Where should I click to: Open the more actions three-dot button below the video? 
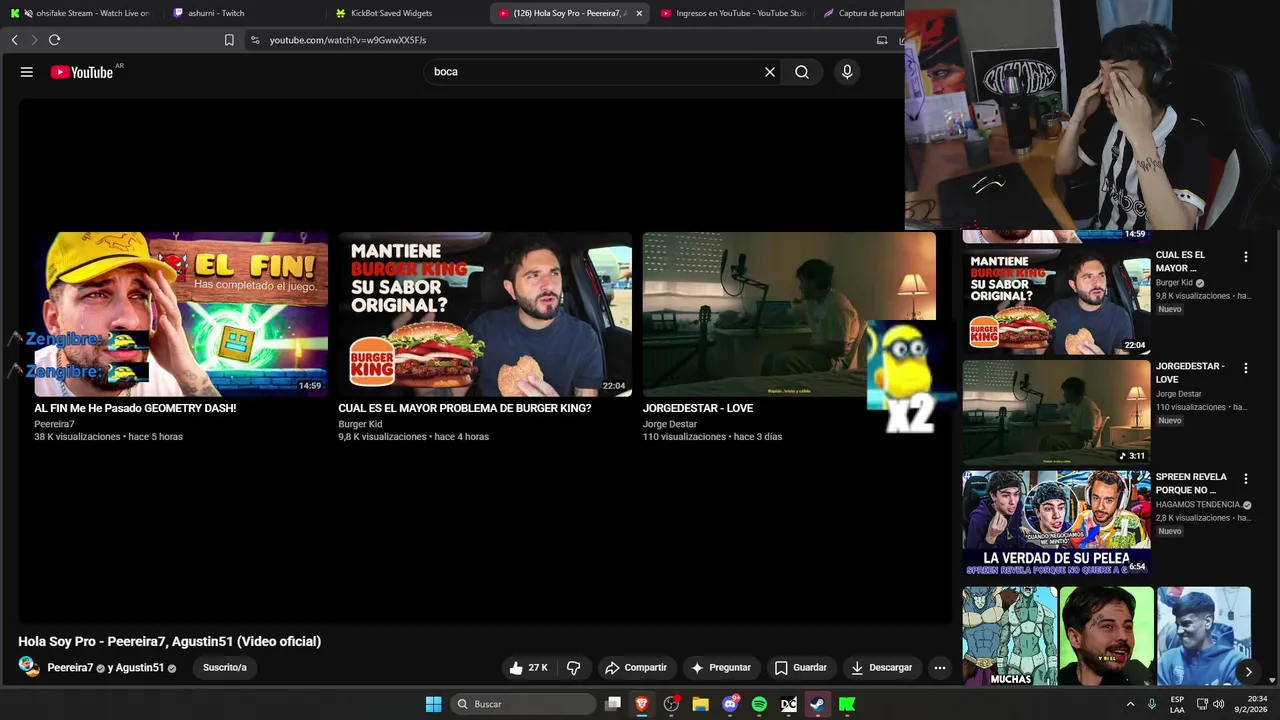click(939, 668)
